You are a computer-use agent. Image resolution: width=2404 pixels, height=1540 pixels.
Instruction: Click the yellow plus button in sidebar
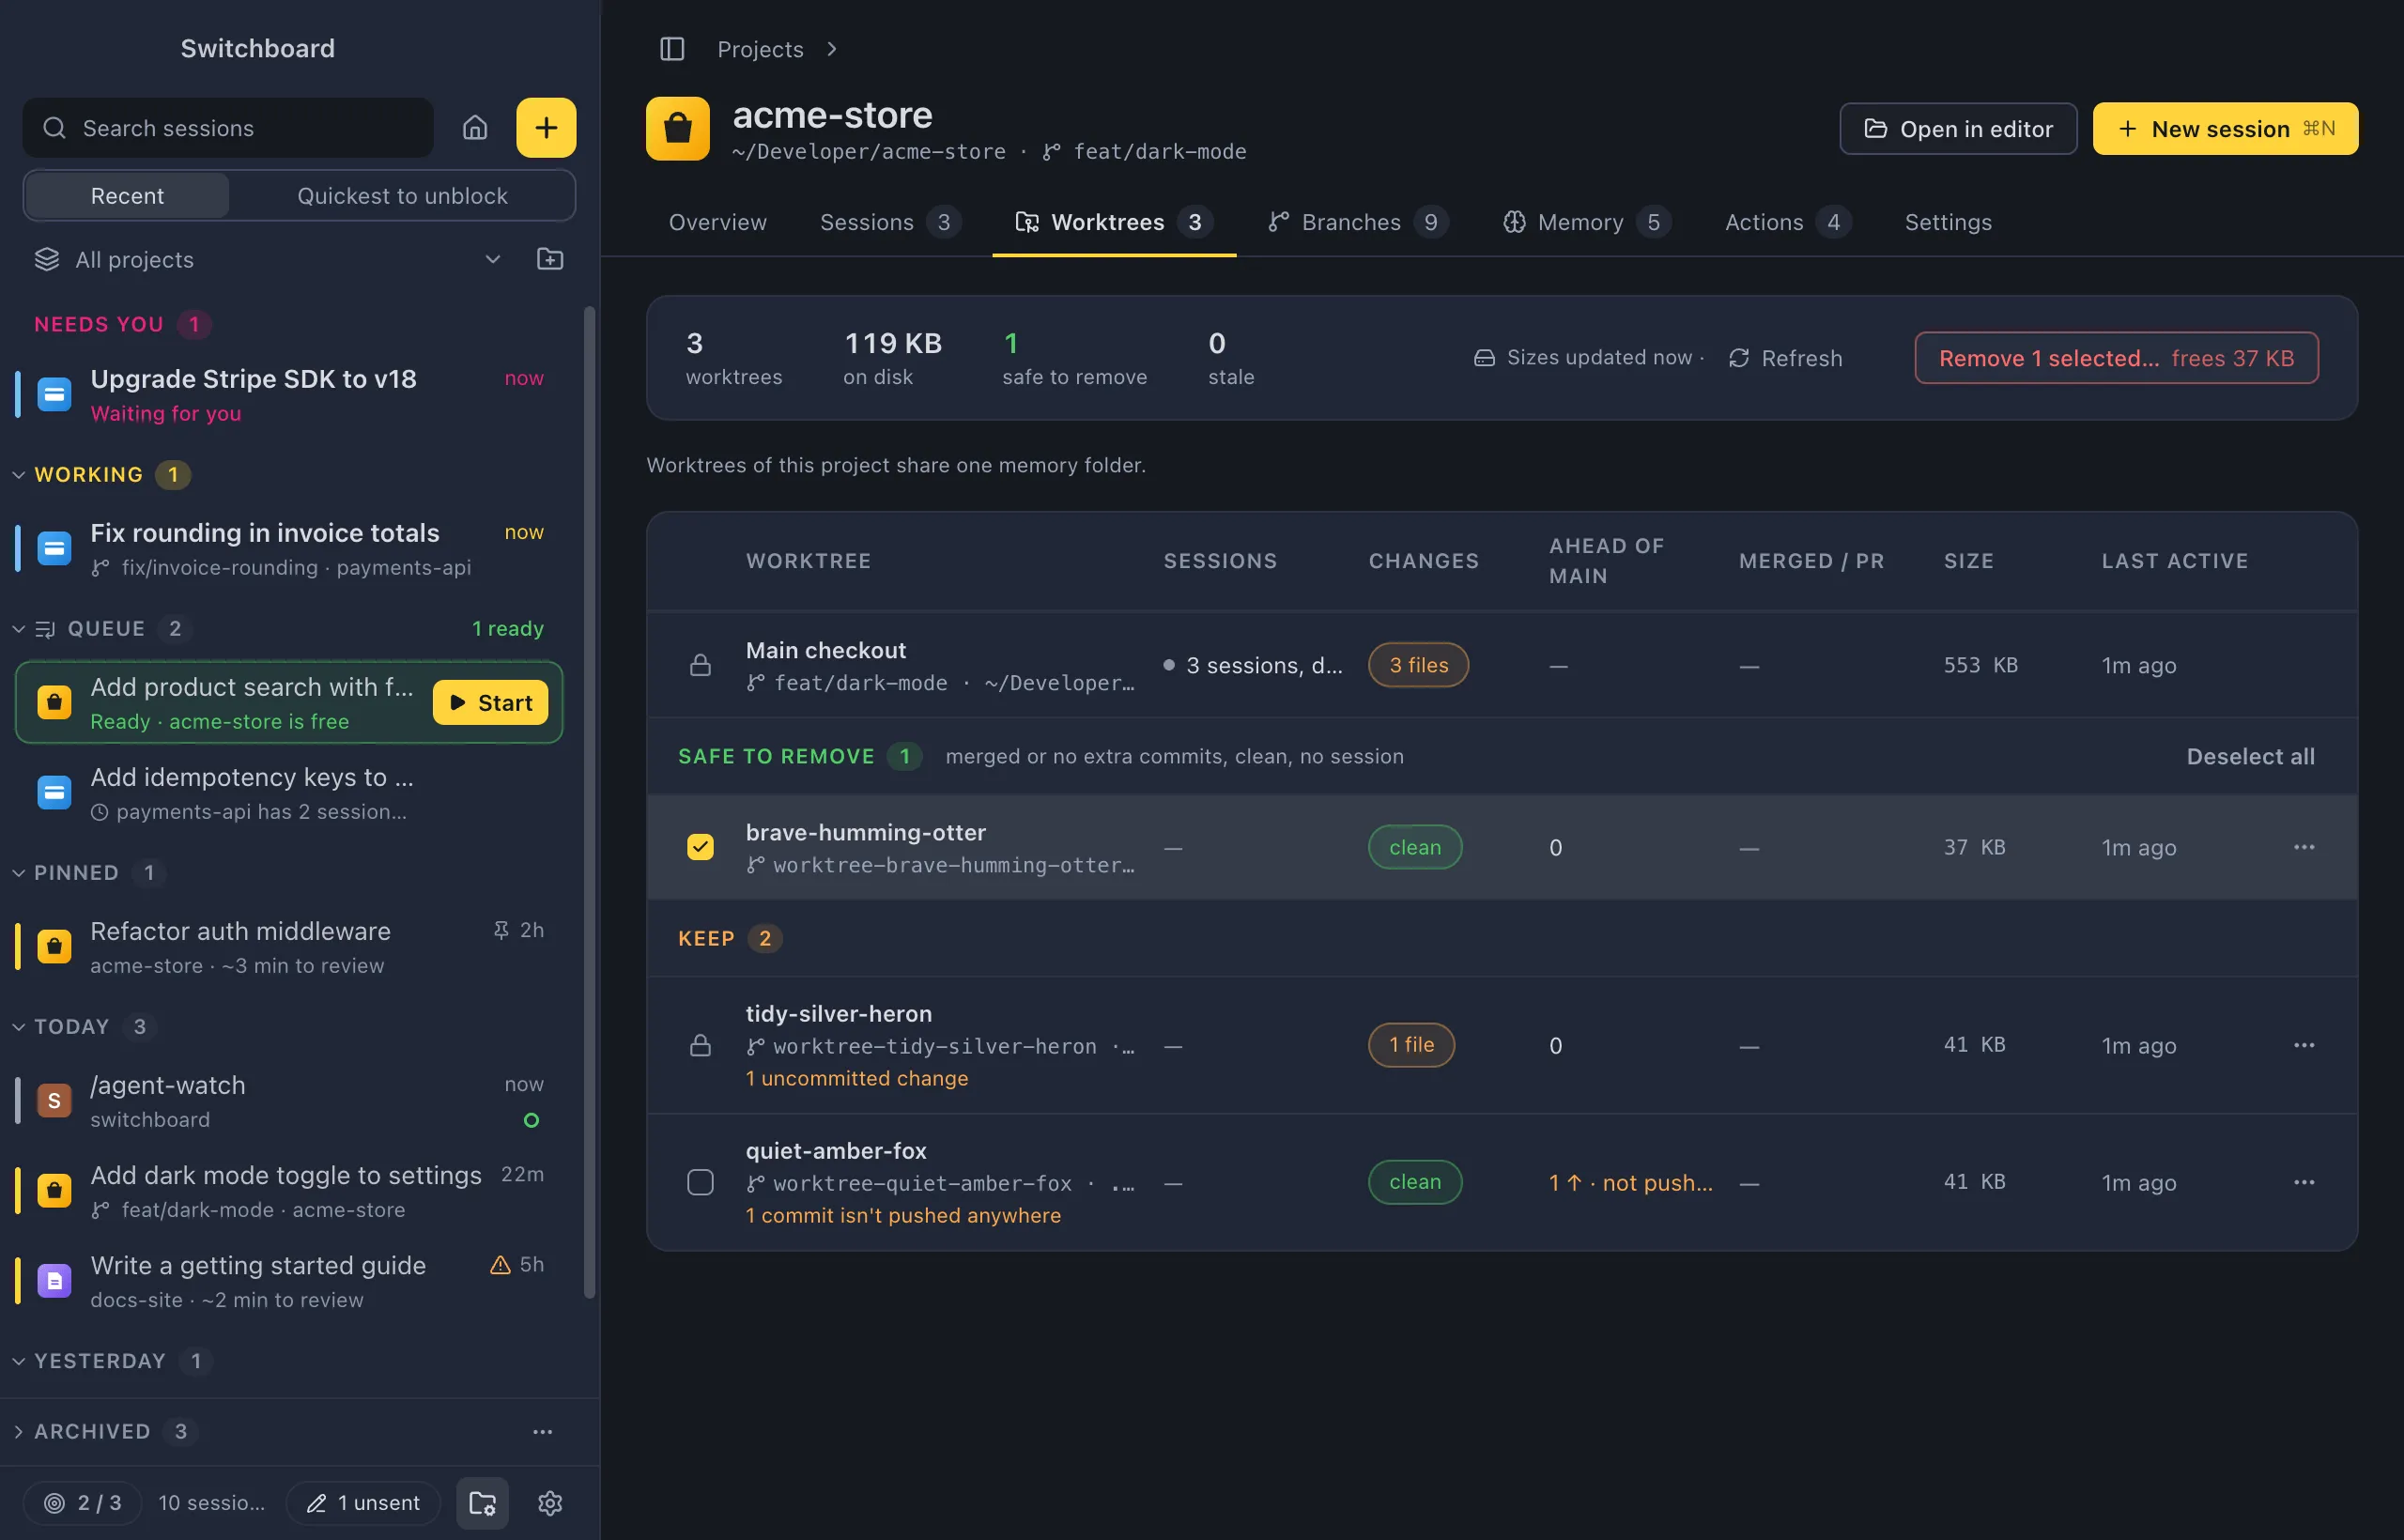546,128
